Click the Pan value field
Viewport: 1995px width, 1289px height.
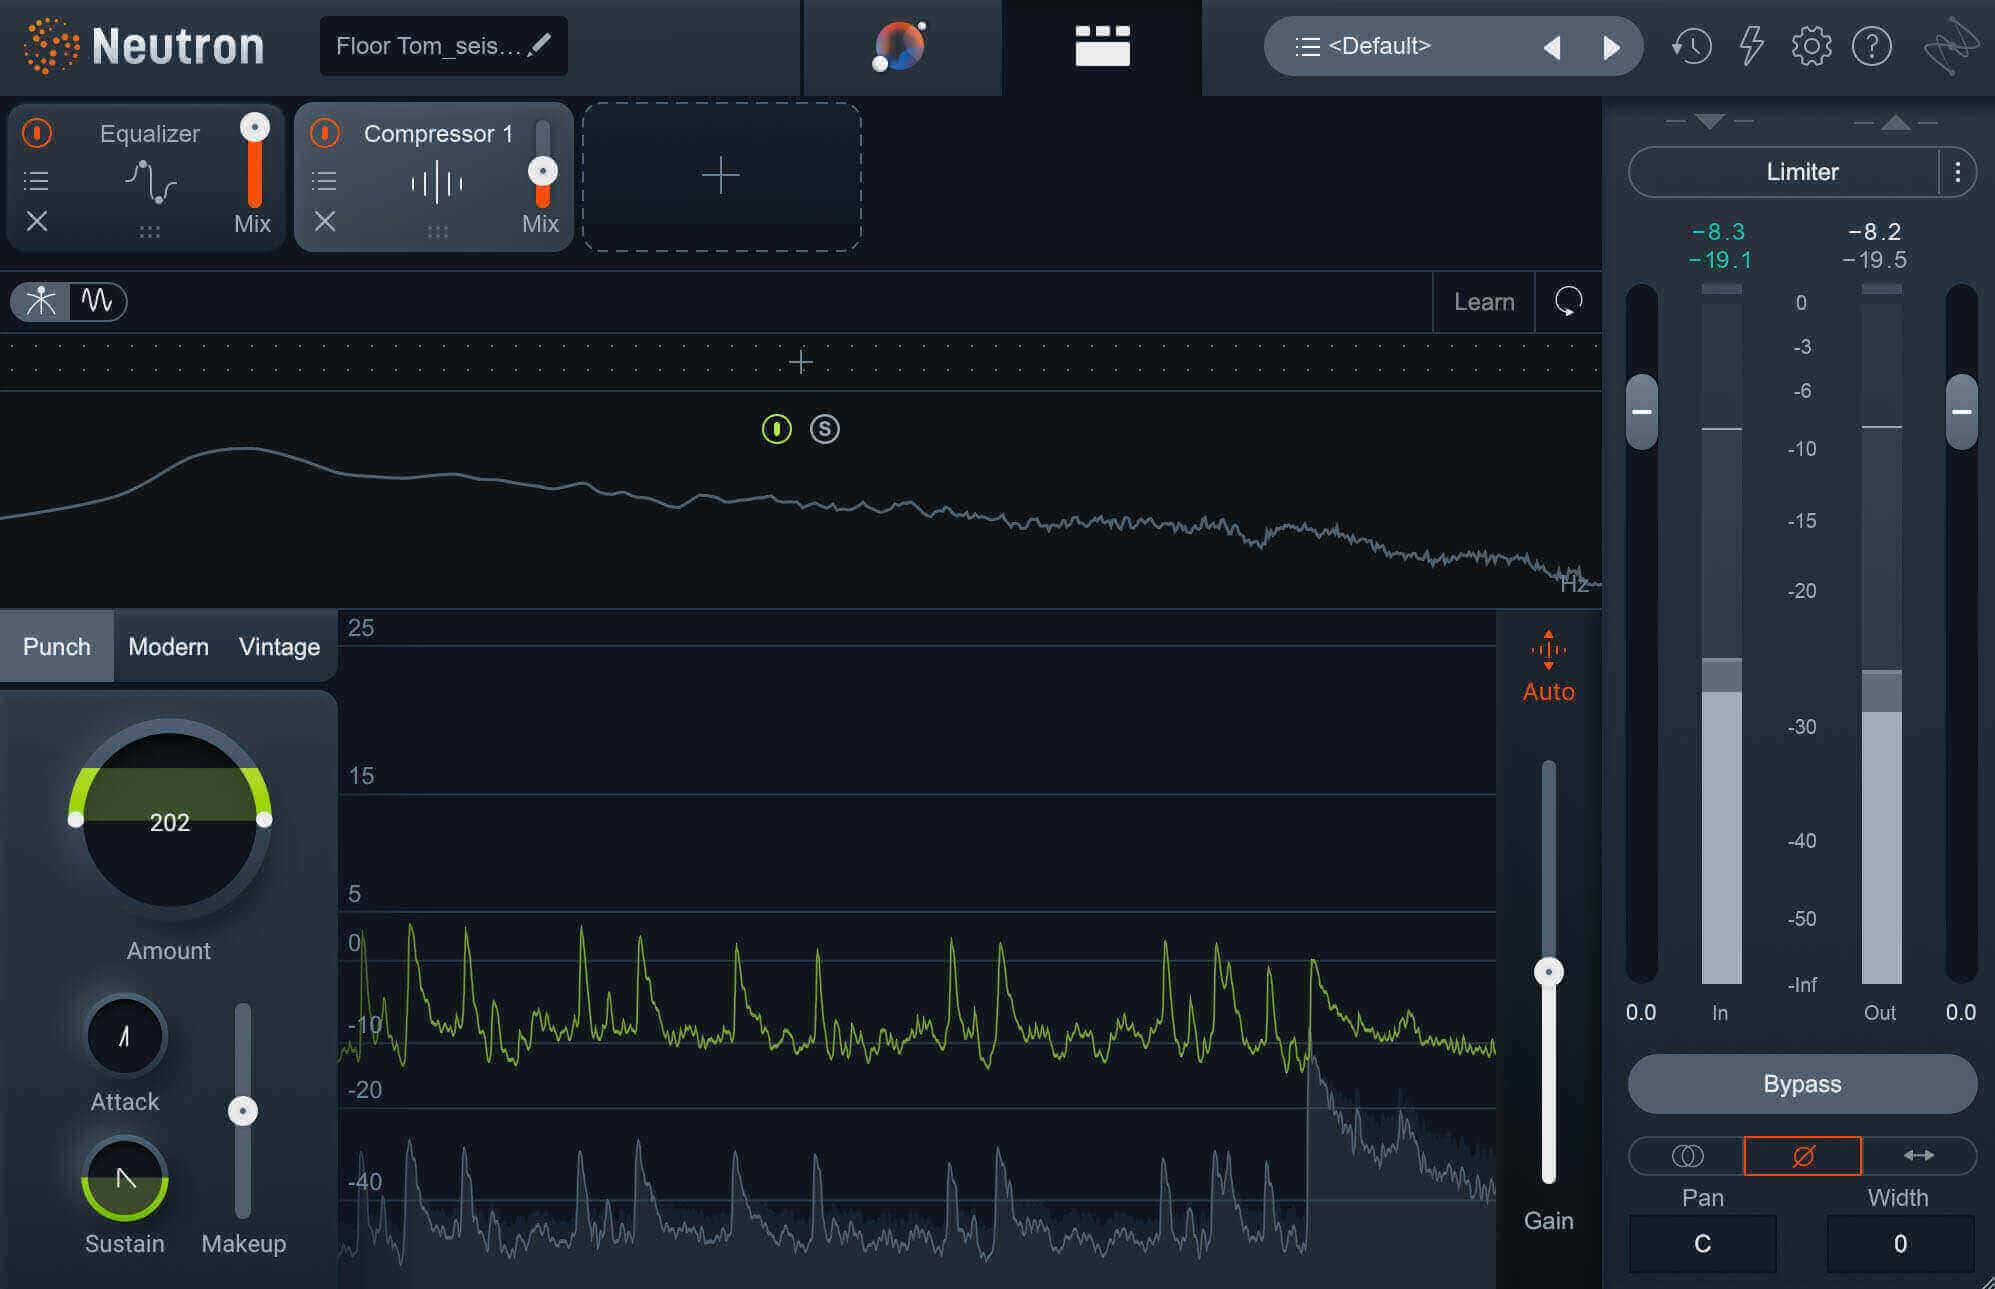point(1702,1243)
